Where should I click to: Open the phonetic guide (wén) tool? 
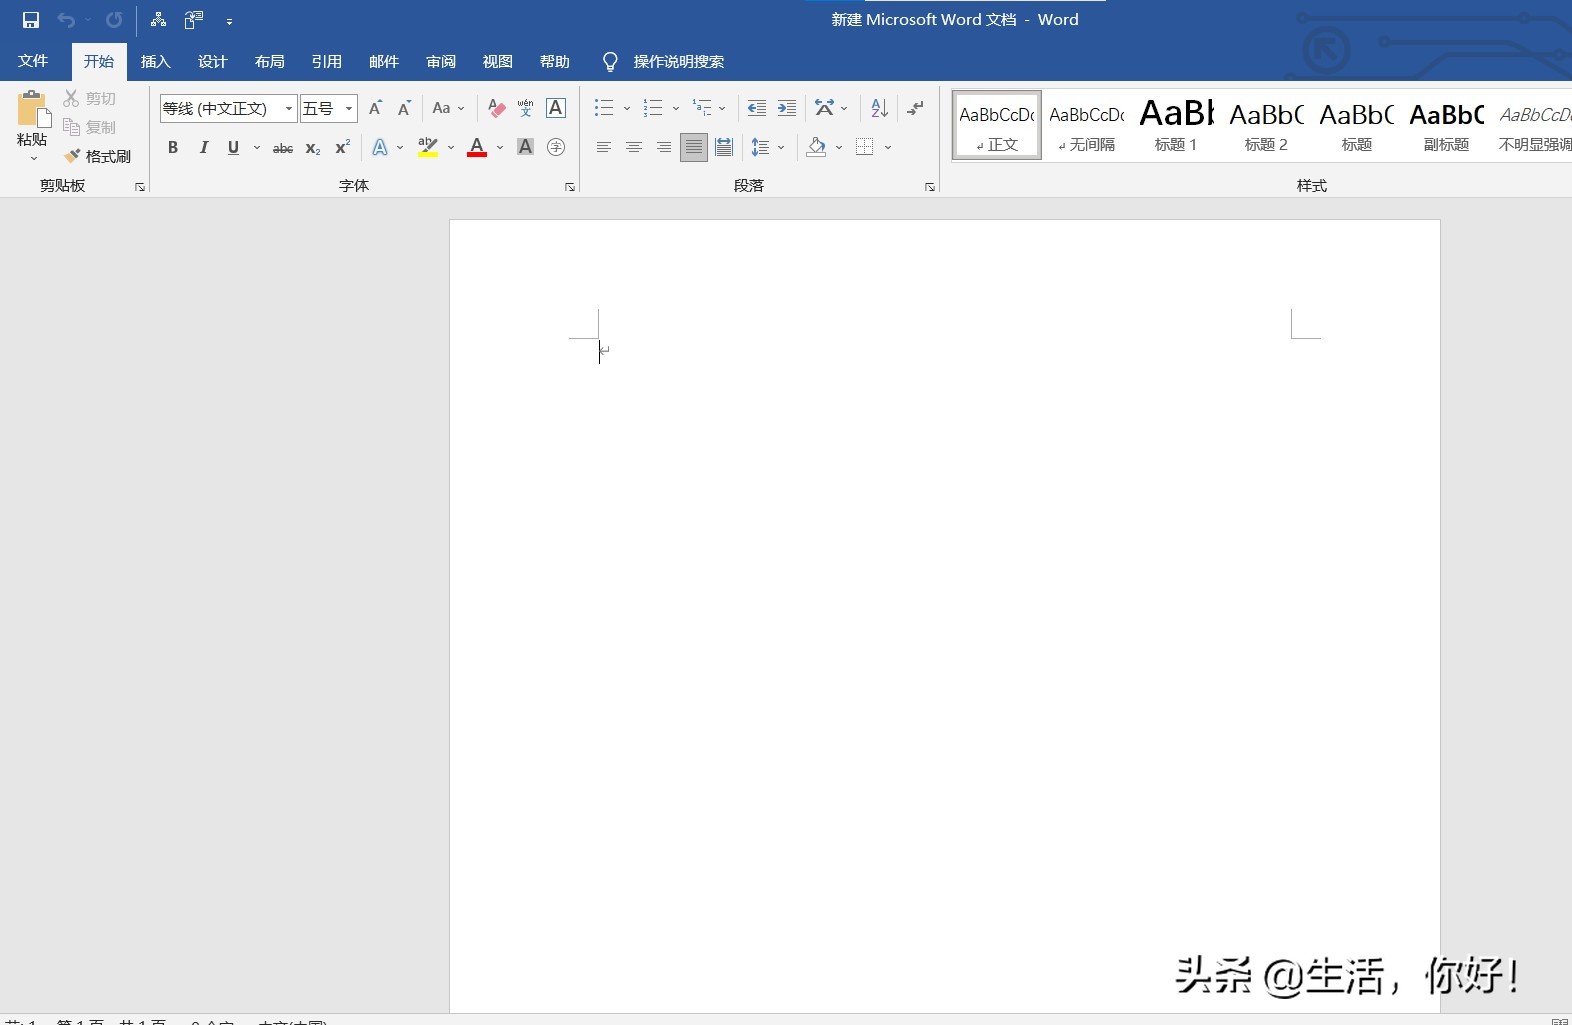pos(525,108)
